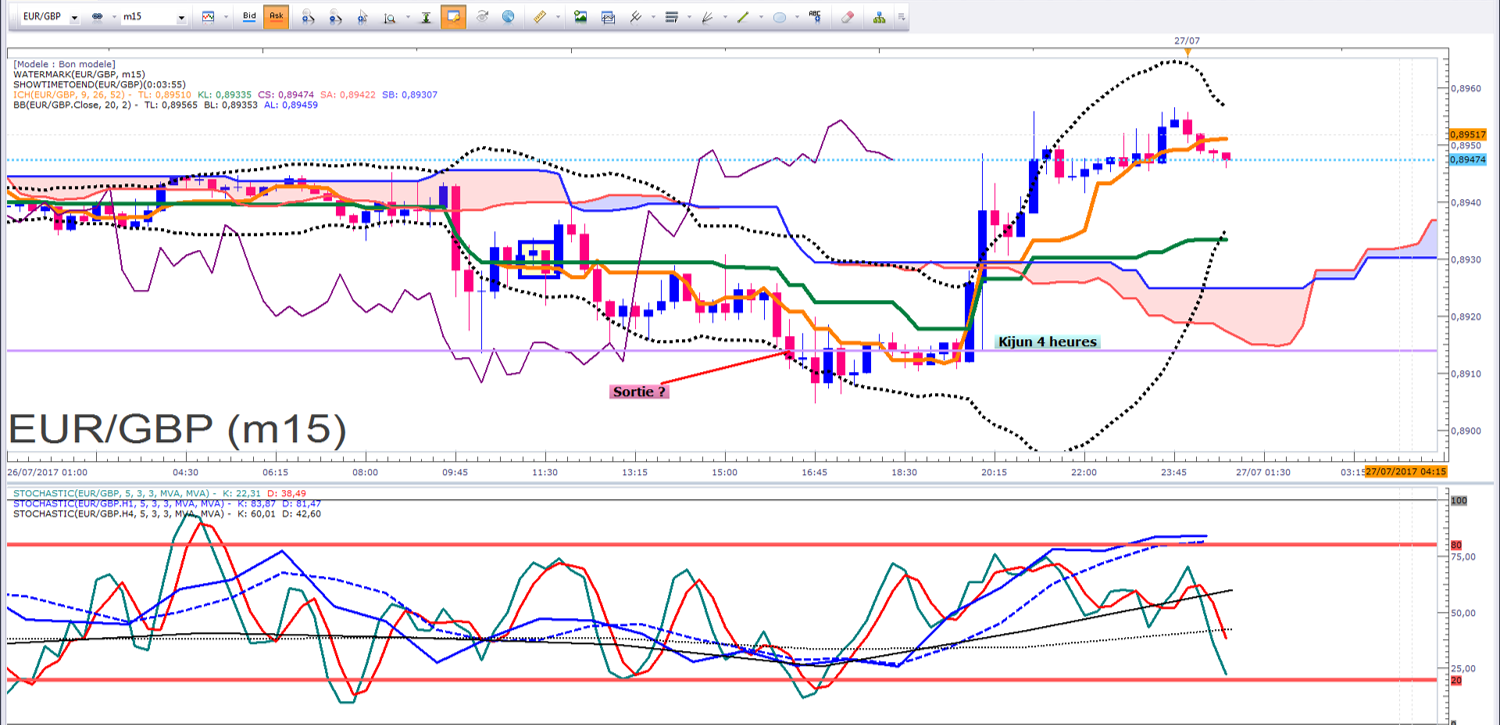Toggle the Ask price button
Viewport: 1500px width, 725px height.
pyautogui.click(x=276, y=17)
